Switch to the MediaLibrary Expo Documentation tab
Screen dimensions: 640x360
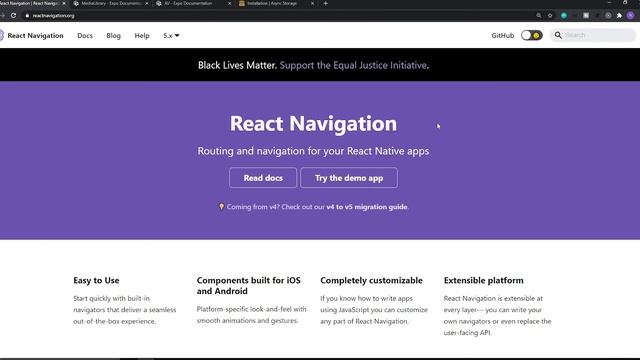[x=111, y=3]
